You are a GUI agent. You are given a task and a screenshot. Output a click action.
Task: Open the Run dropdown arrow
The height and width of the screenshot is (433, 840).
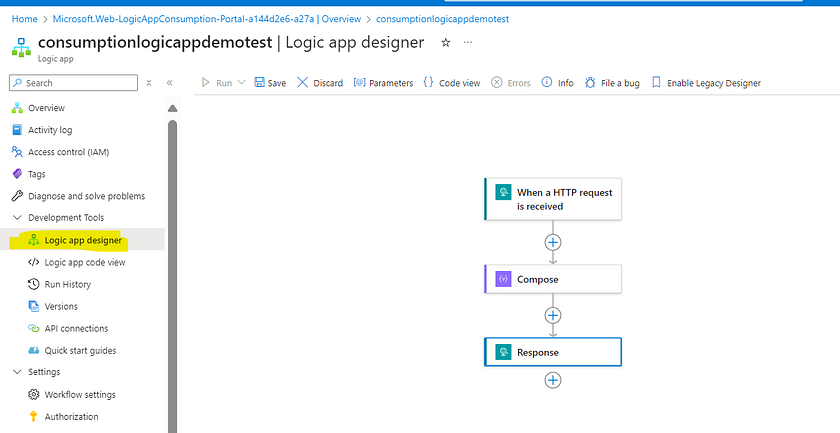241,83
